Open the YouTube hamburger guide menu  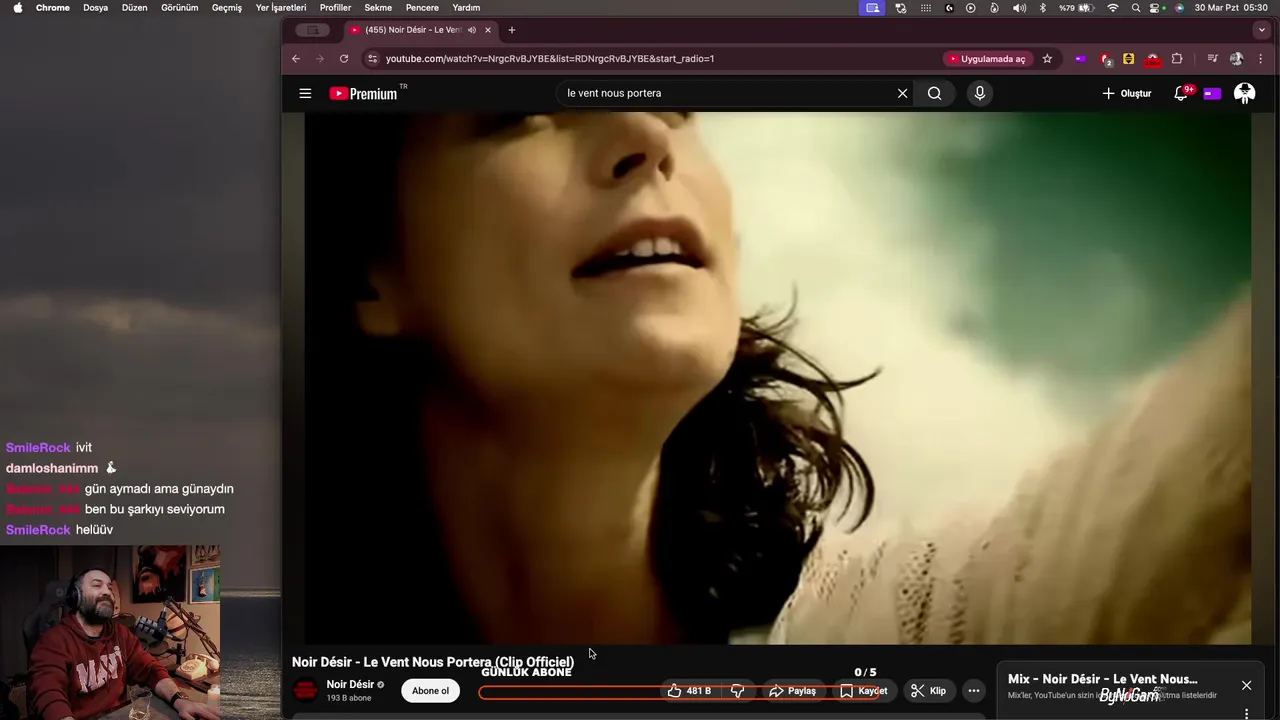pyautogui.click(x=305, y=93)
